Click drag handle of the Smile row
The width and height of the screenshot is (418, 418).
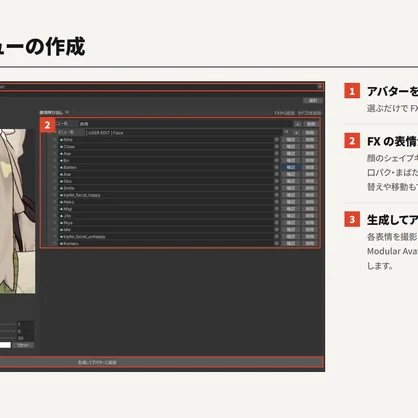54,188
